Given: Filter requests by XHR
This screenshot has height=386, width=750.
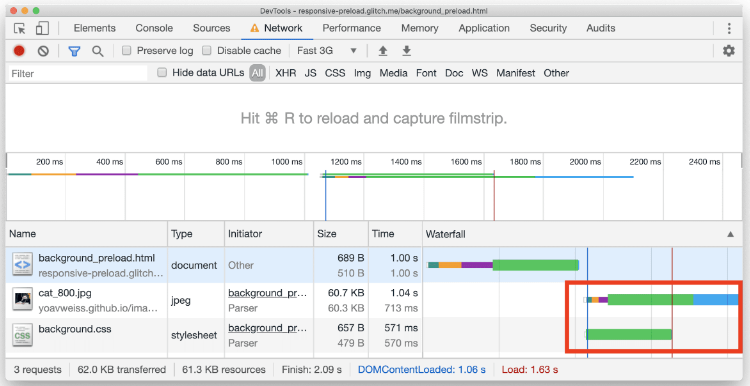Looking at the screenshot, I should point(286,73).
